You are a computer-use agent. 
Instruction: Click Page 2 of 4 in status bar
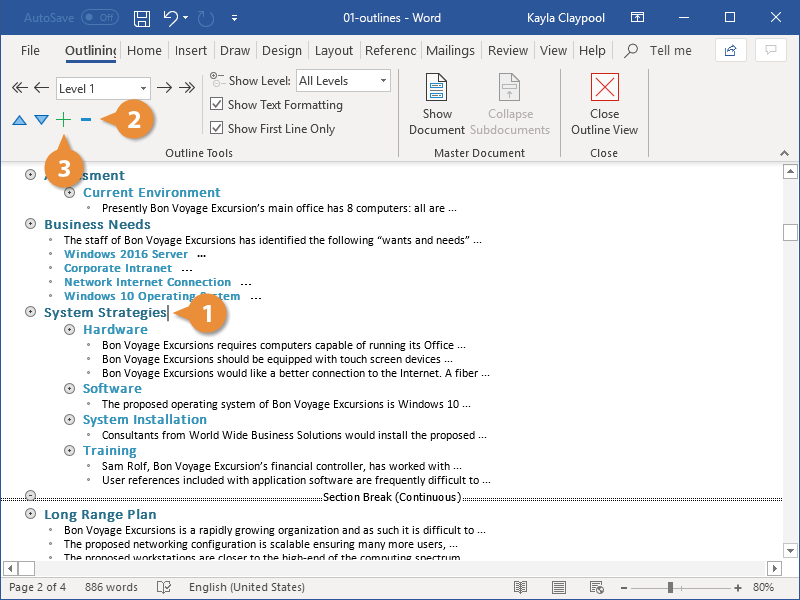pyautogui.click(x=37, y=587)
